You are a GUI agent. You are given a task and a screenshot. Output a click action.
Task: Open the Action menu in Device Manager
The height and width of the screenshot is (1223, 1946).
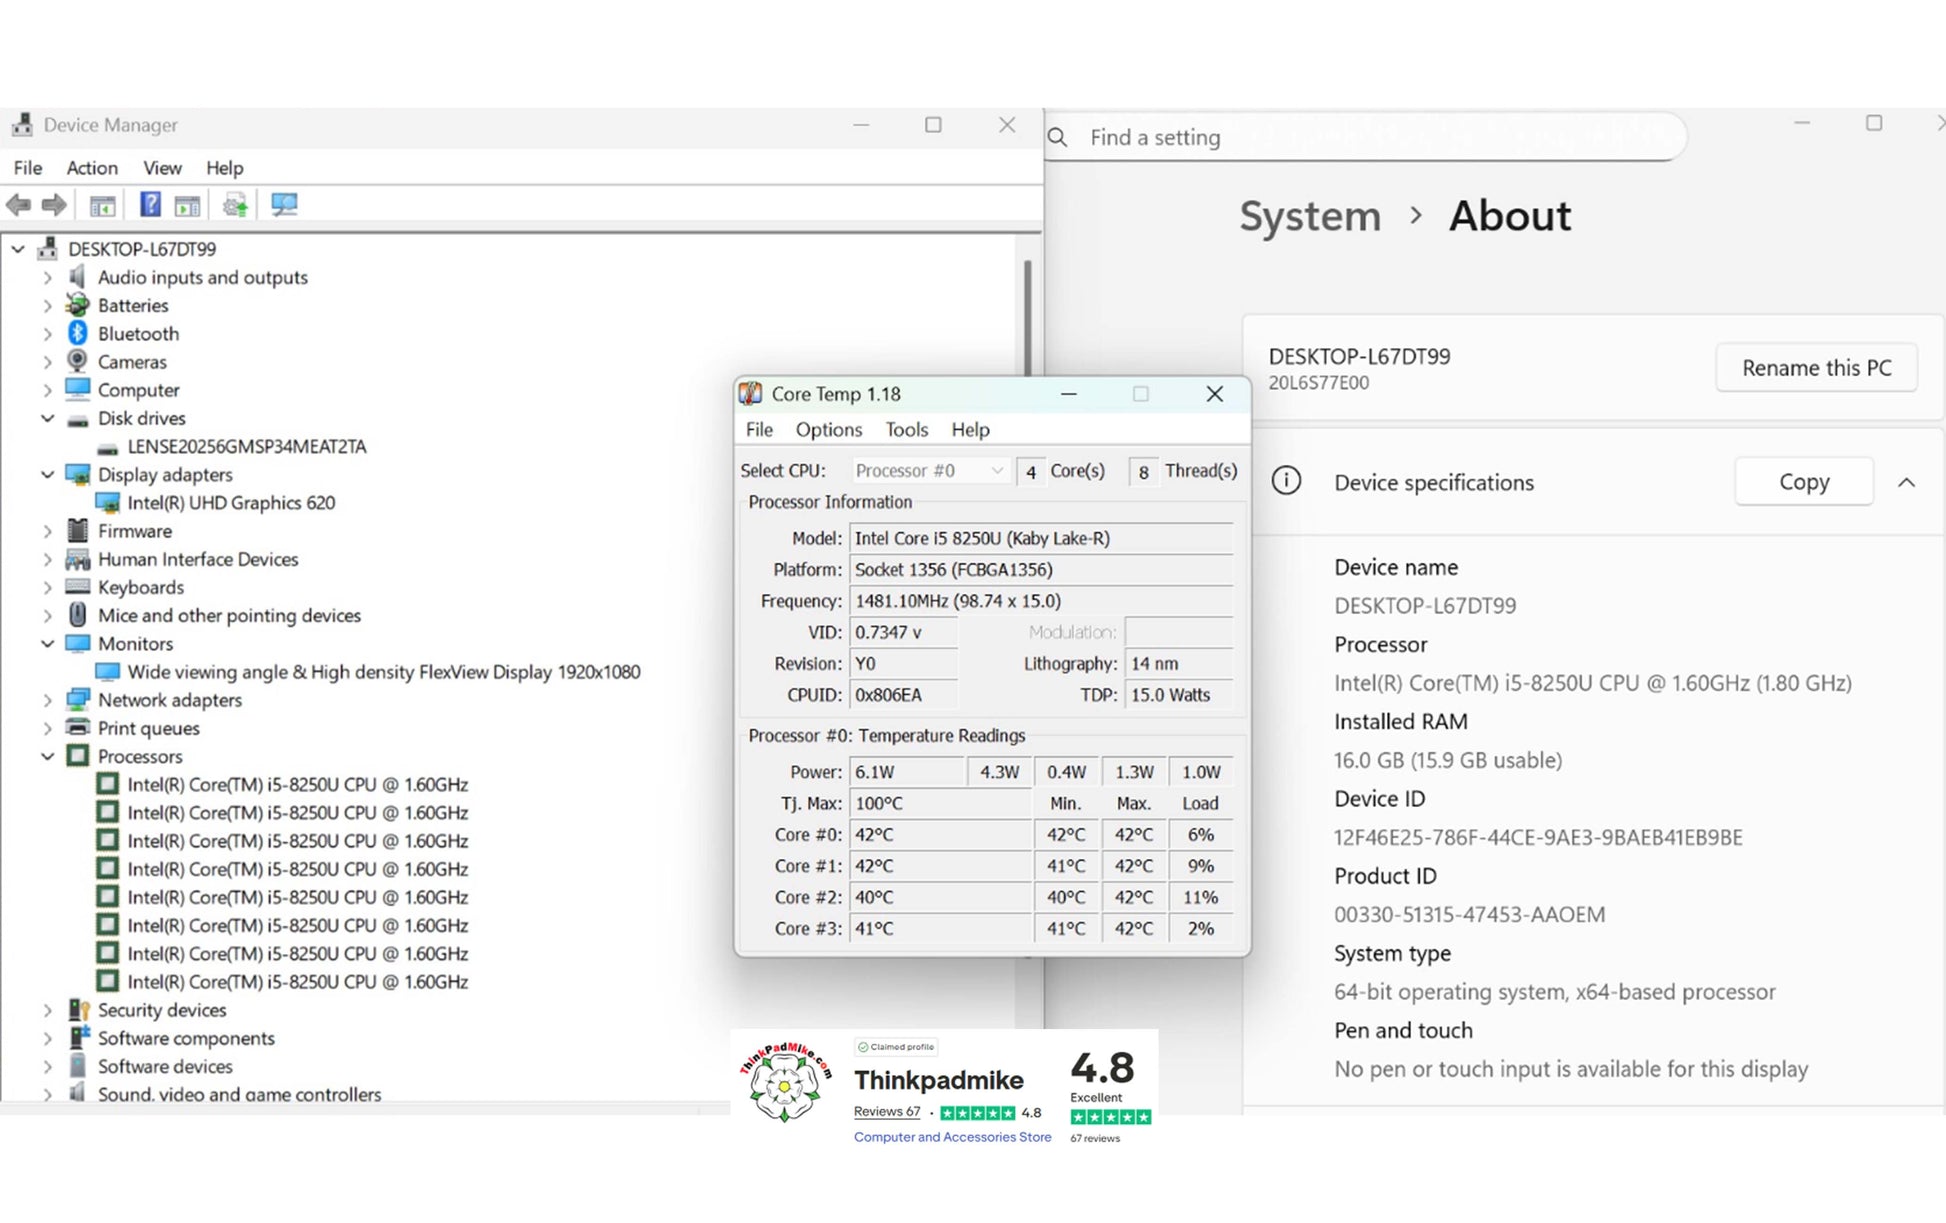(x=92, y=168)
